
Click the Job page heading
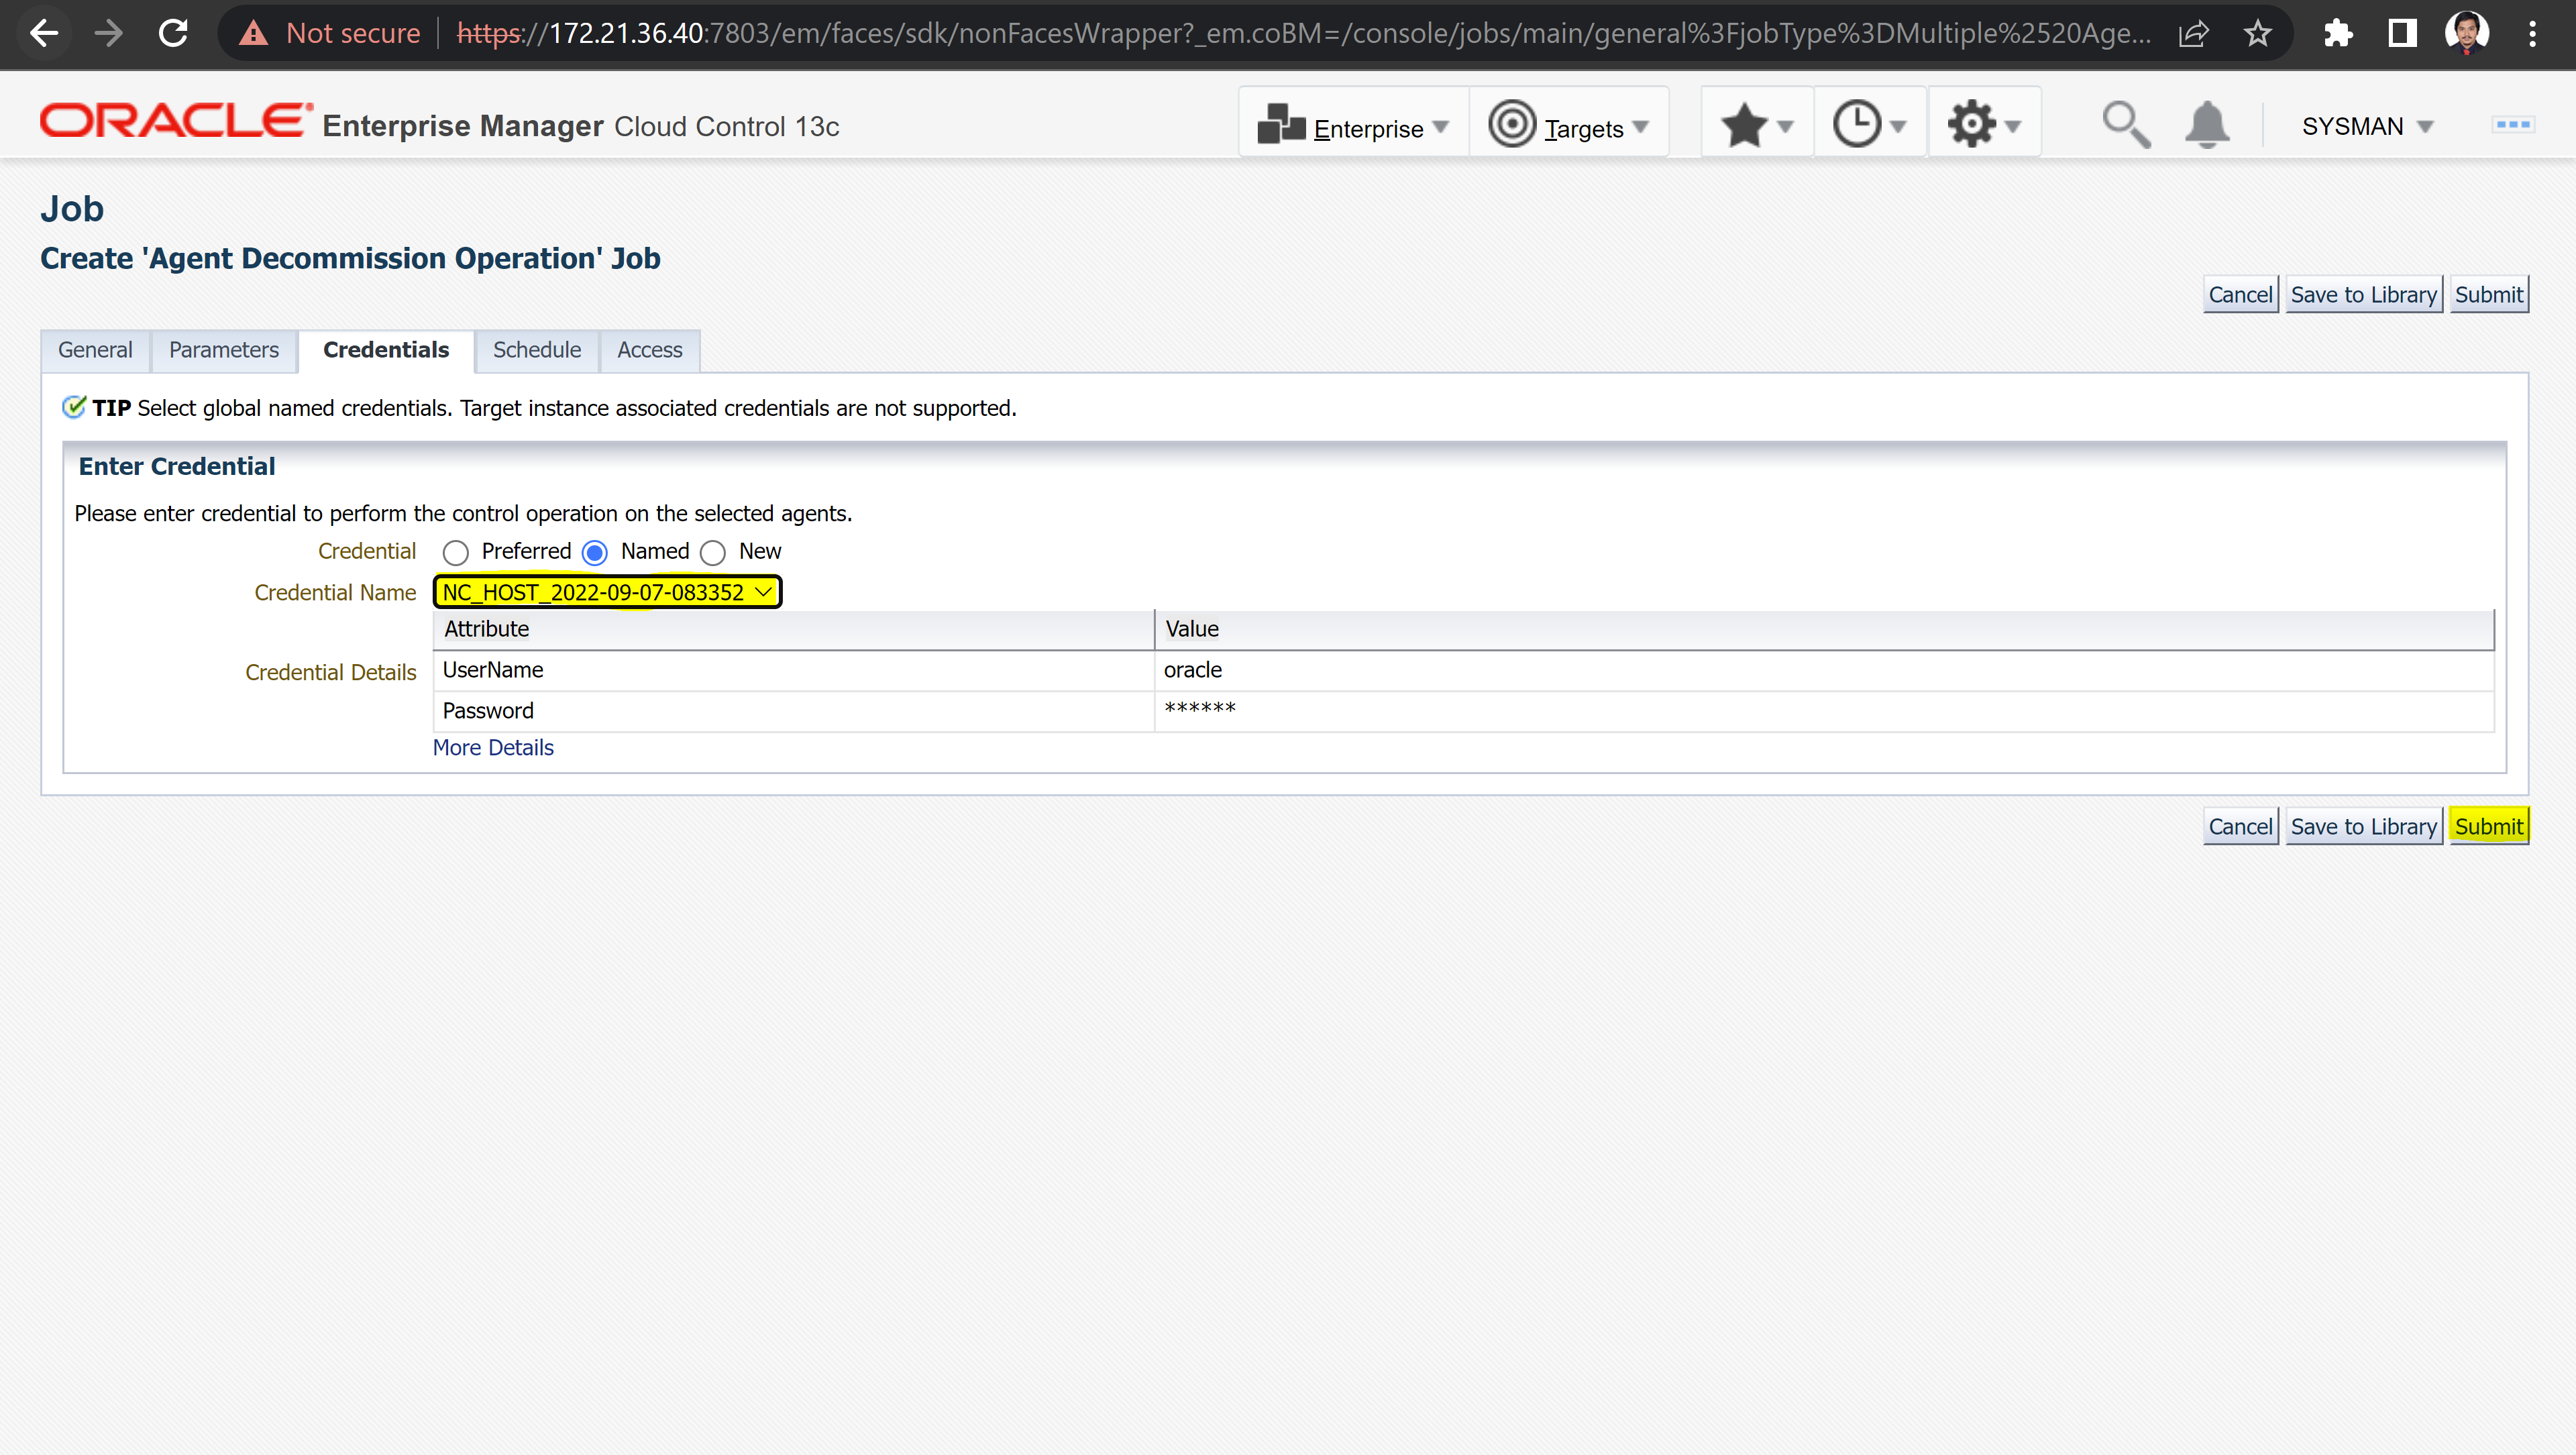72,209
